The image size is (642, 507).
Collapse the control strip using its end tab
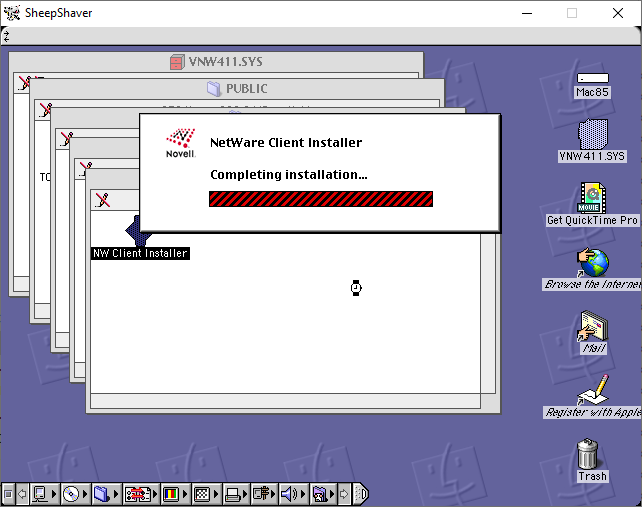pyautogui.click(x=361, y=494)
